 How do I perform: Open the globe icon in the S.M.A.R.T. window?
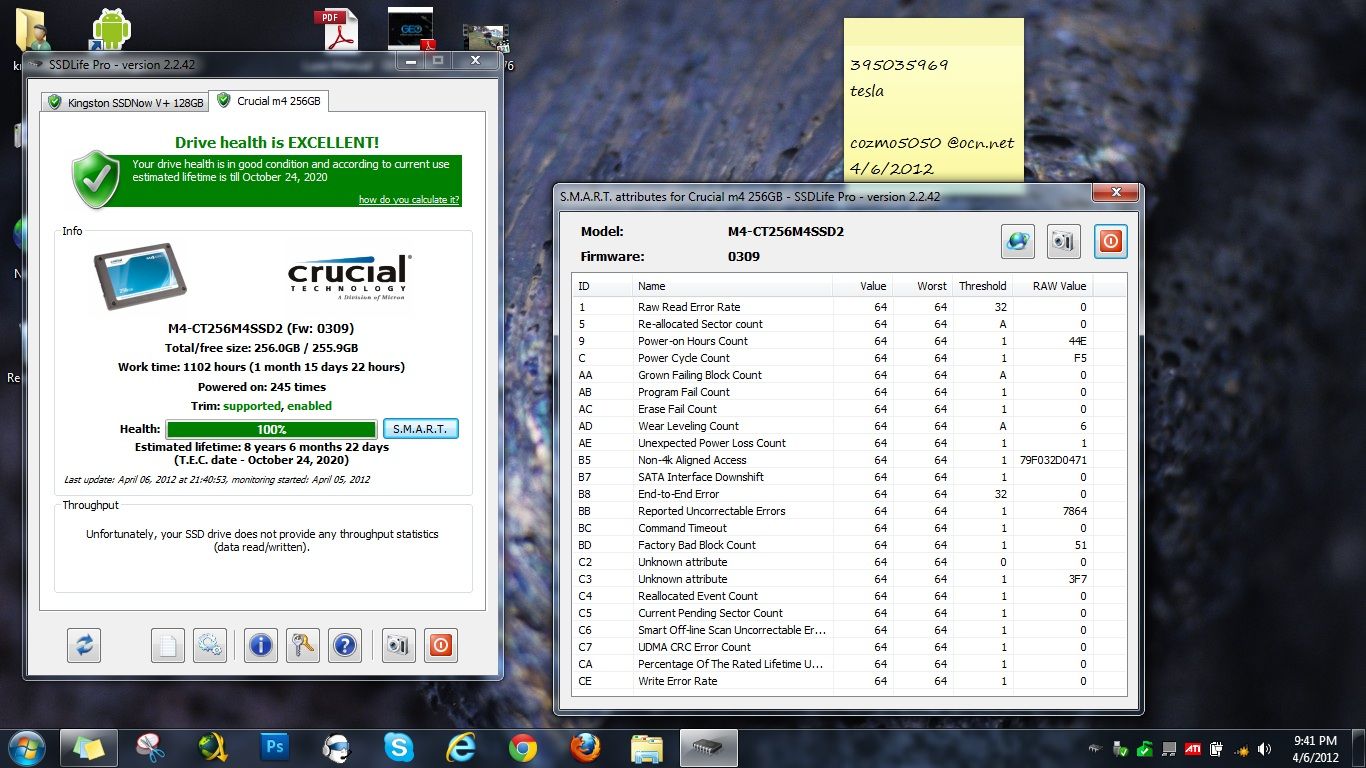(1018, 241)
